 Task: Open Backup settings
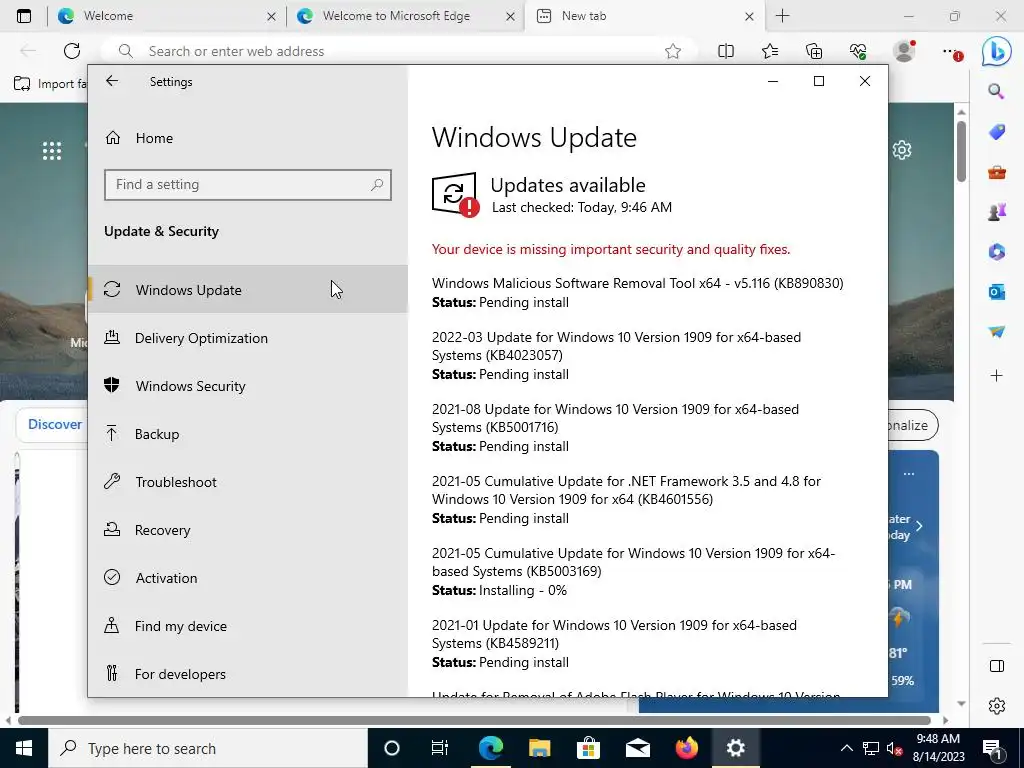tap(248, 434)
